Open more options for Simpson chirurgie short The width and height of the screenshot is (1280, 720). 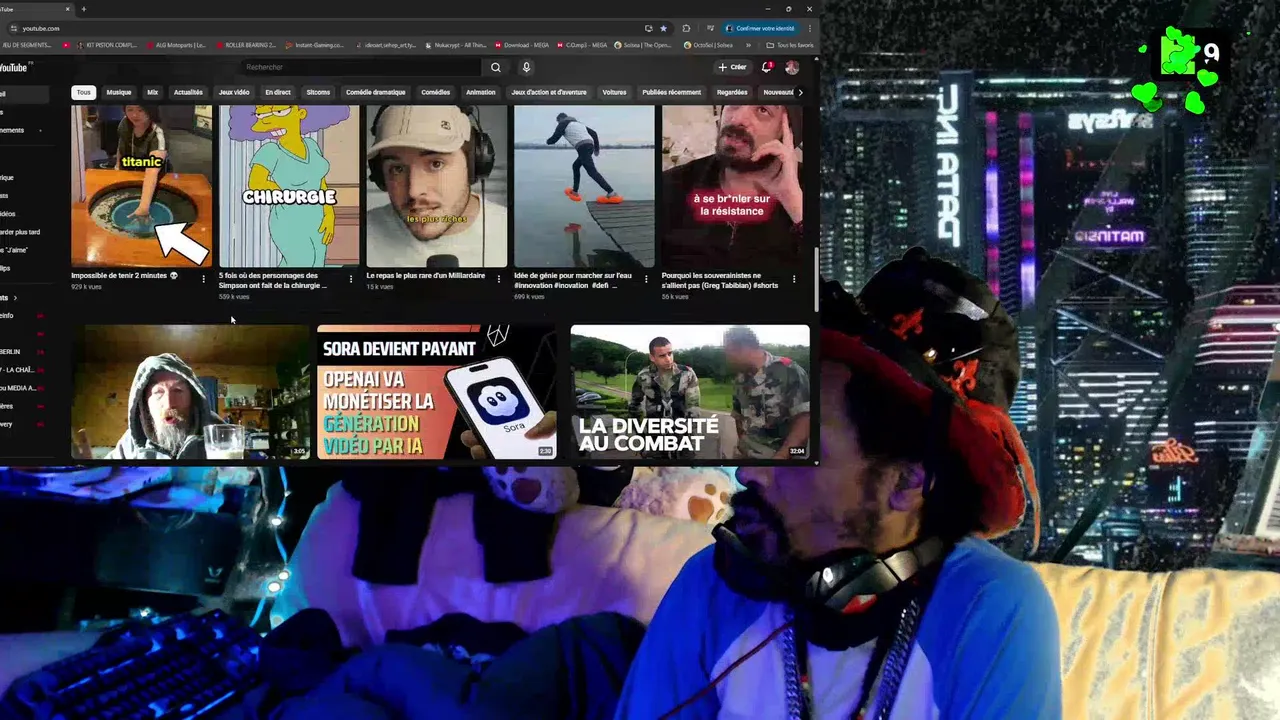[x=350, y=279]
